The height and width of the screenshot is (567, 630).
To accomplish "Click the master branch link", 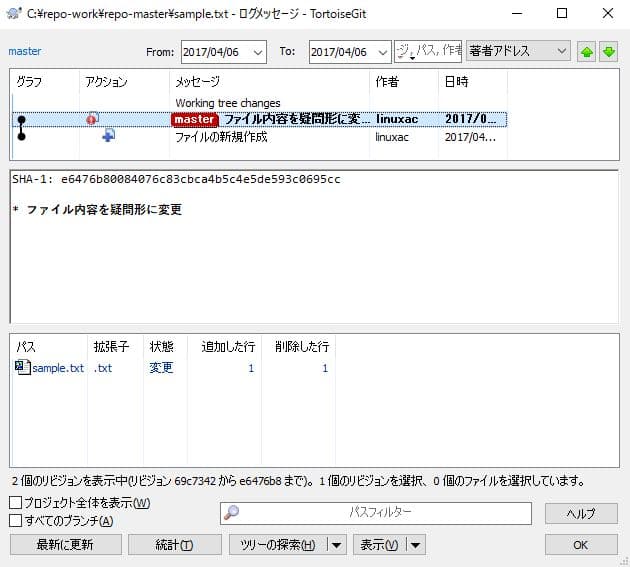I will [x=25, y=51].
